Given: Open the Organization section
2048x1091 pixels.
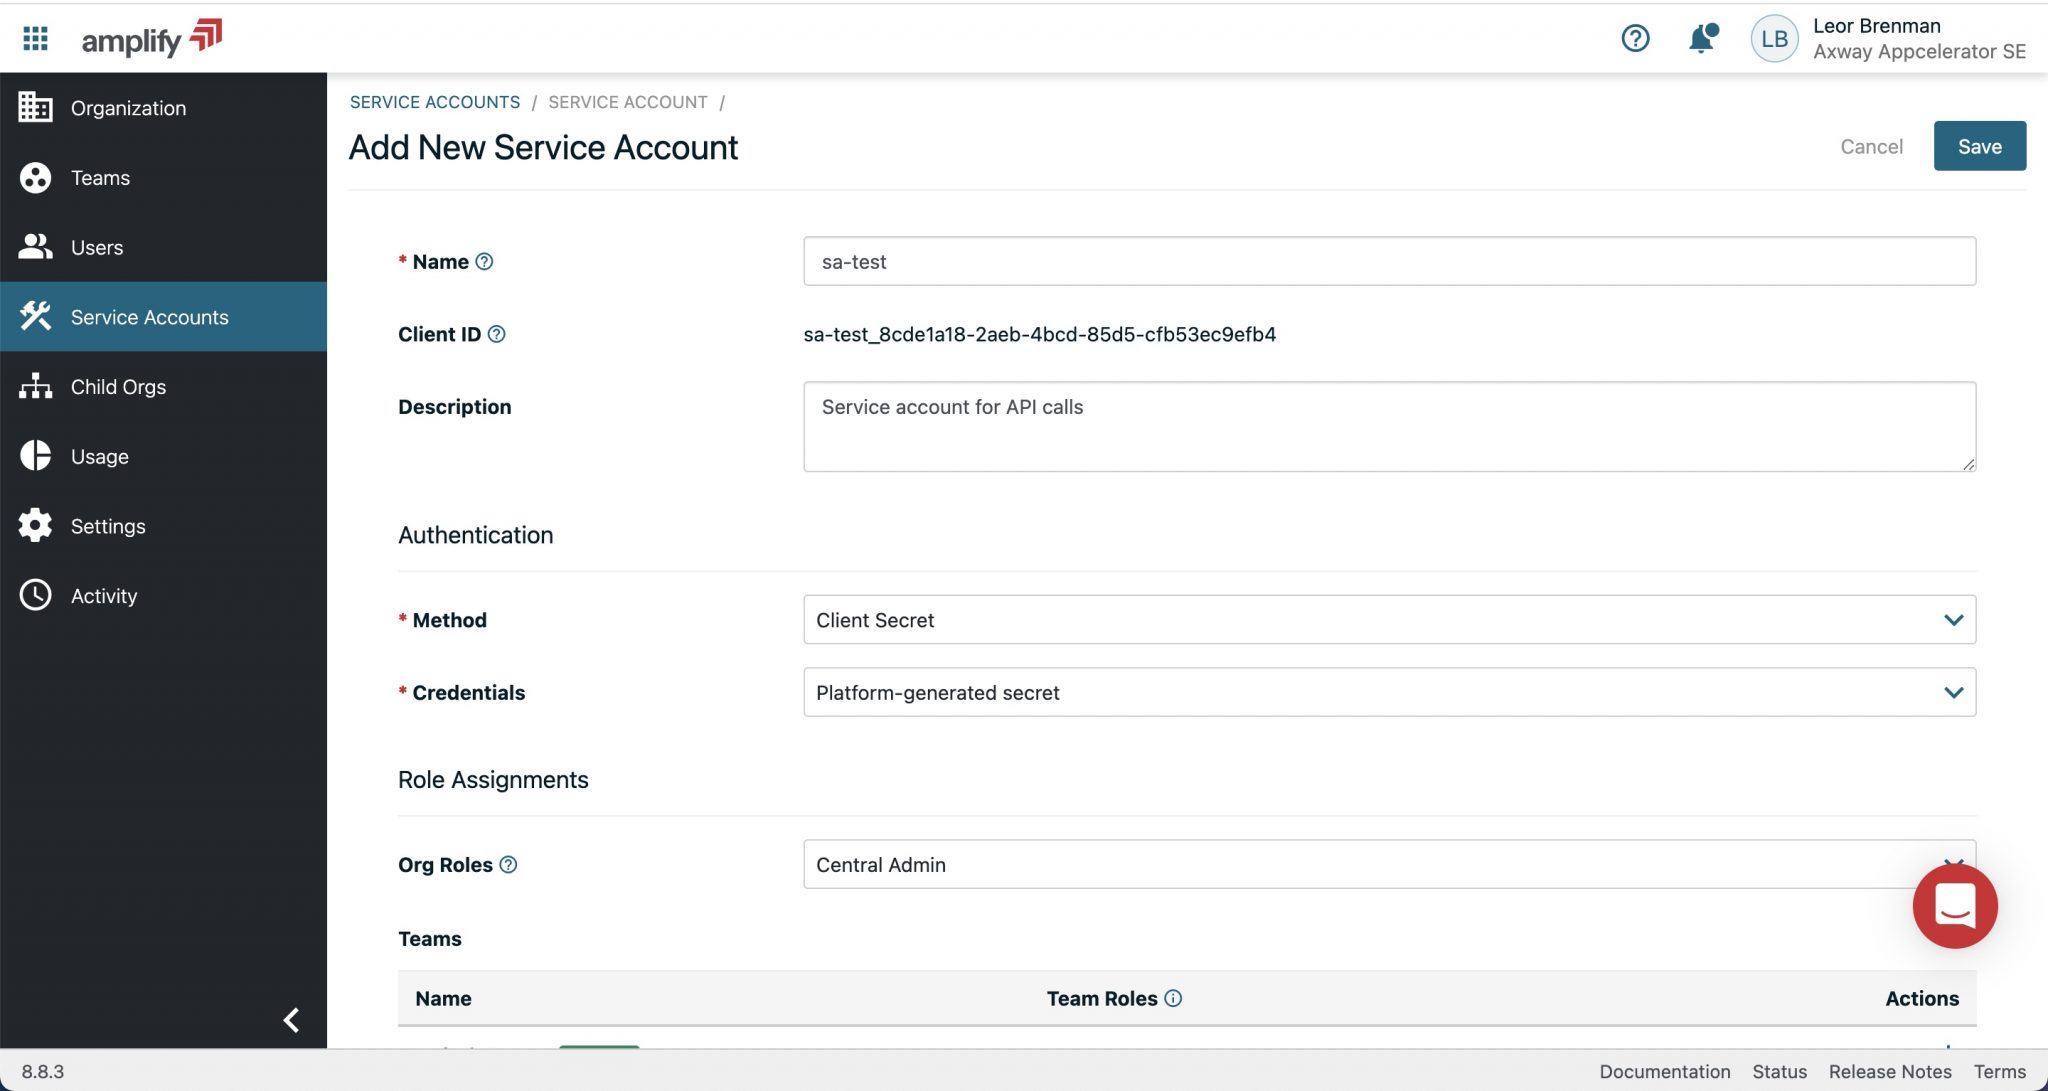Looking at the screenshot, I should tap(127, 107).
